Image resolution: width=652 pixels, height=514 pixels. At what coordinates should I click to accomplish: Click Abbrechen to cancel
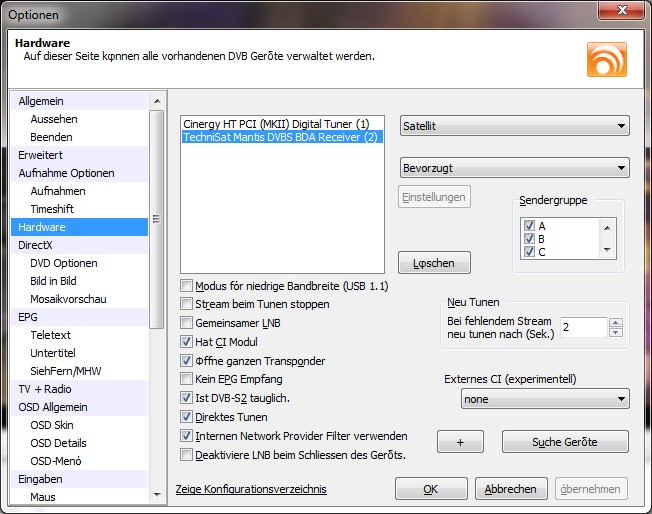point(511,489)
